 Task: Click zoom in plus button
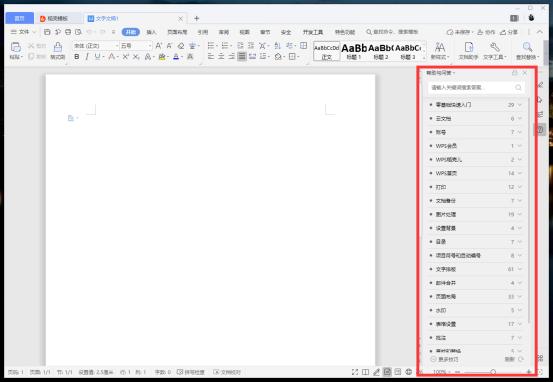tap(528, 372)
